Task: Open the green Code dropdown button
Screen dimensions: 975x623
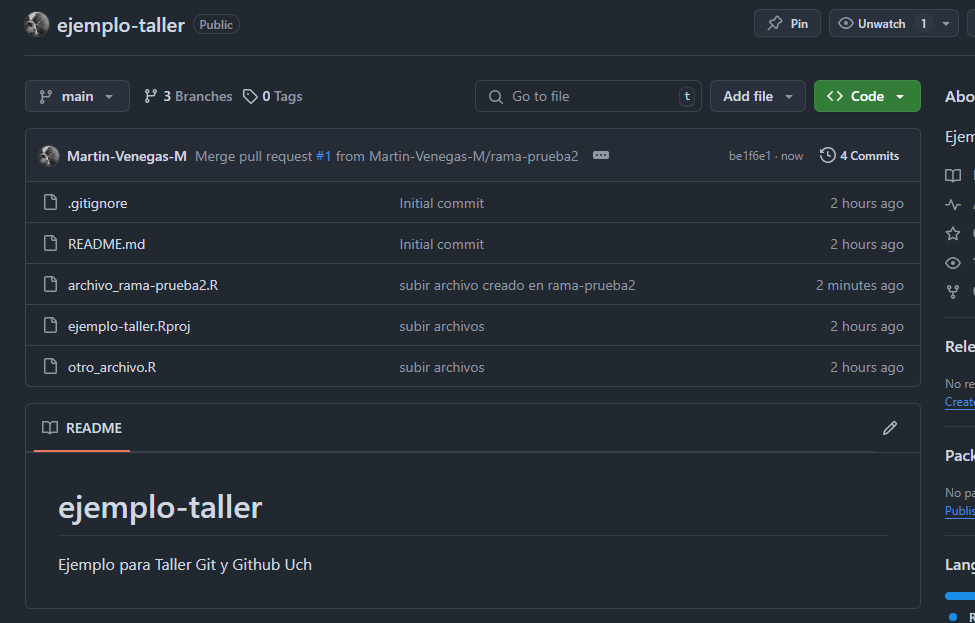Action: pyautogui.click(x=867, y=96)
